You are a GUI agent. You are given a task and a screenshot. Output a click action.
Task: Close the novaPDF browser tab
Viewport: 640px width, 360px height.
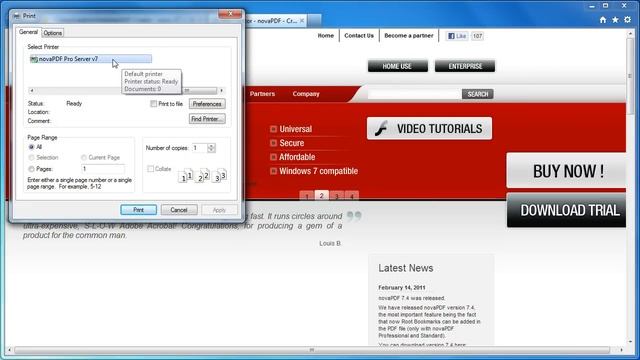coord(302,20)
